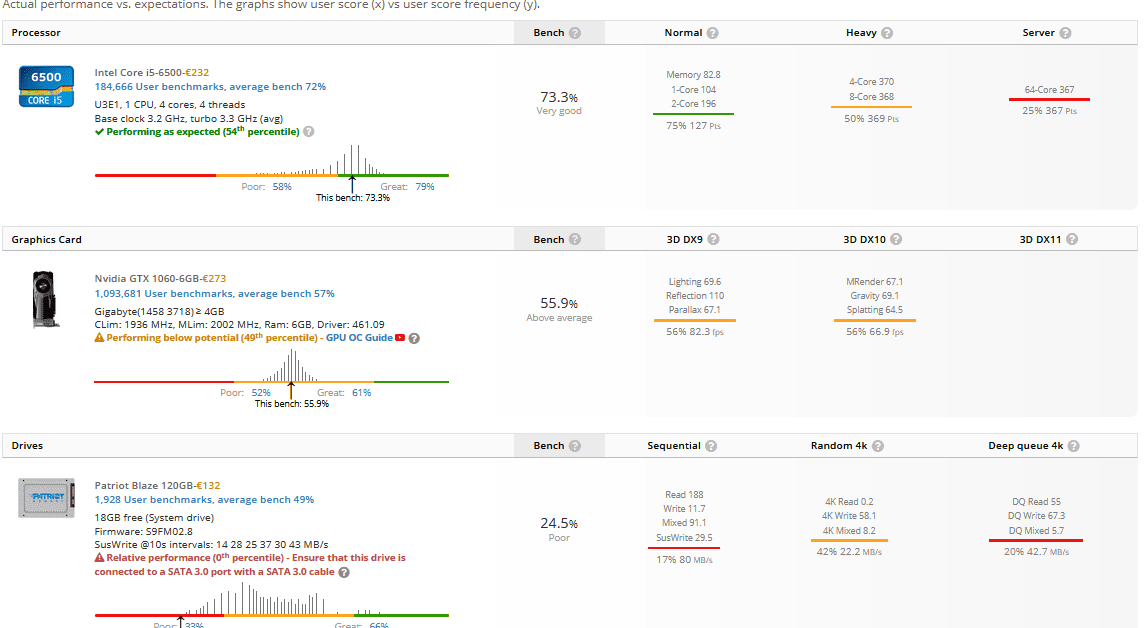Click 'Base clock 3.2 GHz, turbo 3.3 GHz' line

(x=188, y=119)
